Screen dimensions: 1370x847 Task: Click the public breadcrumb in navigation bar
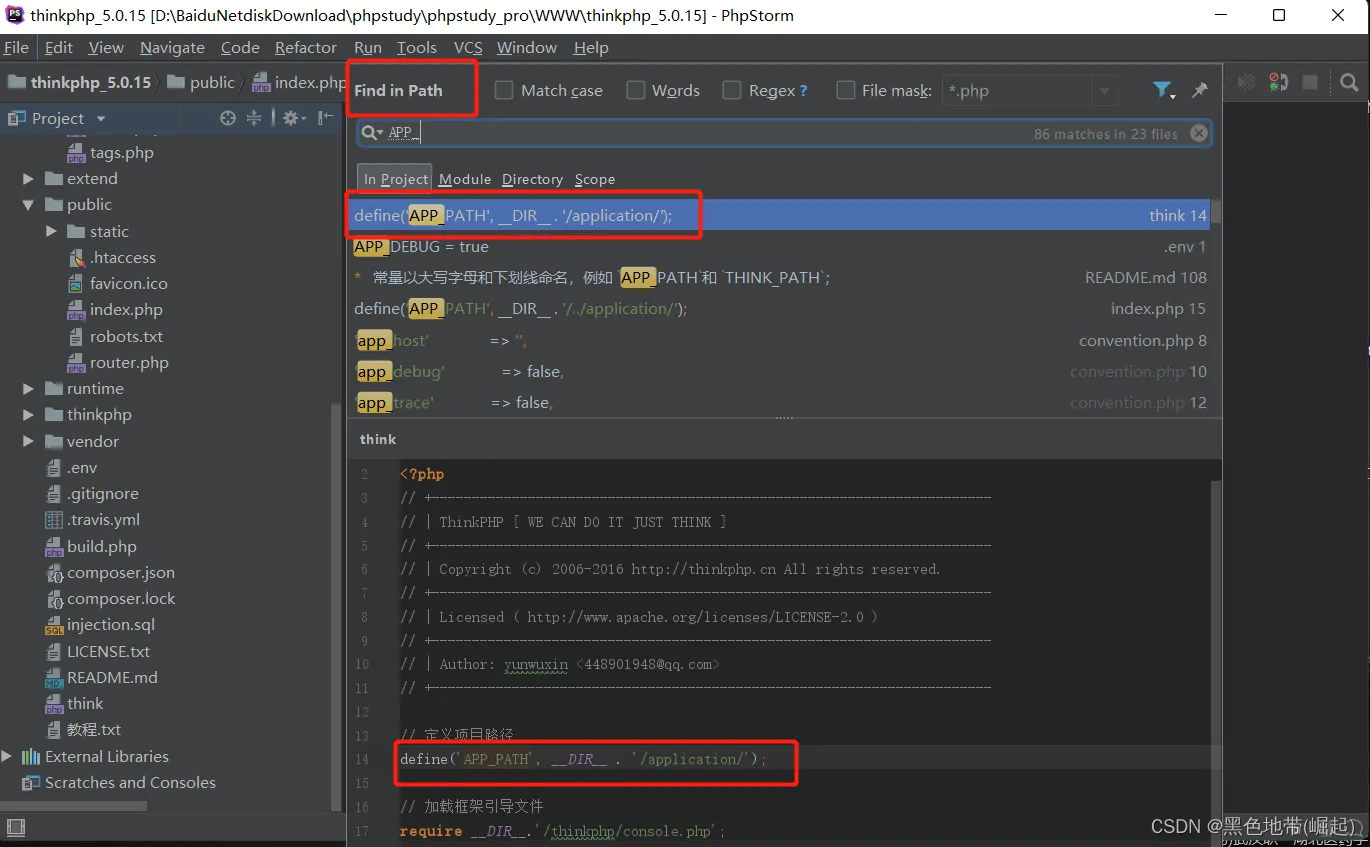(x=202, y=82)
